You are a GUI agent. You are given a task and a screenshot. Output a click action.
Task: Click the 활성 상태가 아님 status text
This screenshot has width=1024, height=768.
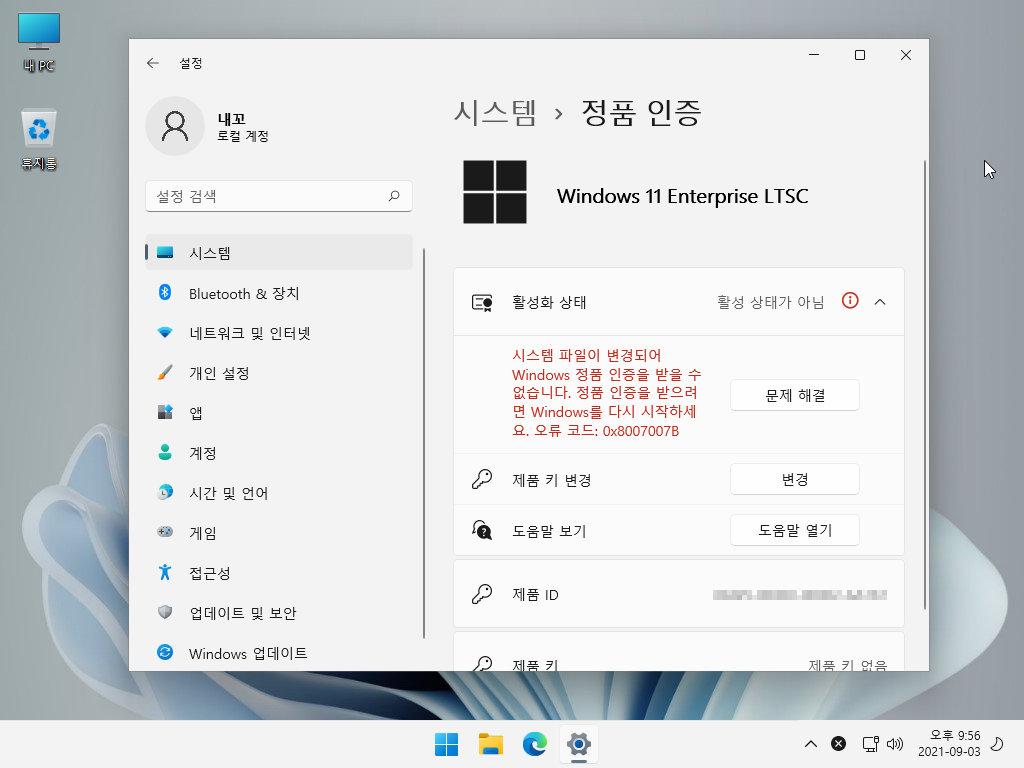coord(771,302)
